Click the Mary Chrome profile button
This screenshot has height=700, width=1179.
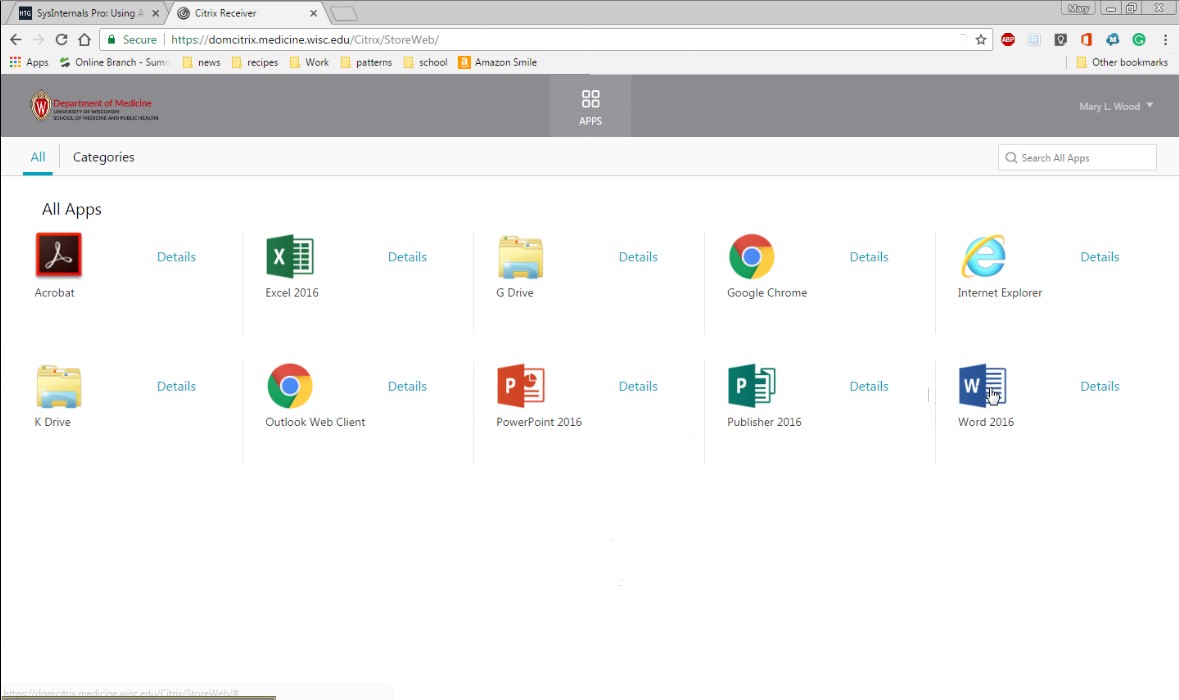click(1078, 8)
